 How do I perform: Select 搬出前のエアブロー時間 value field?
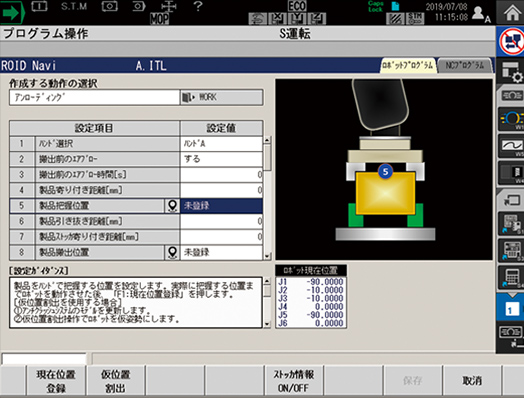(221, 175)
